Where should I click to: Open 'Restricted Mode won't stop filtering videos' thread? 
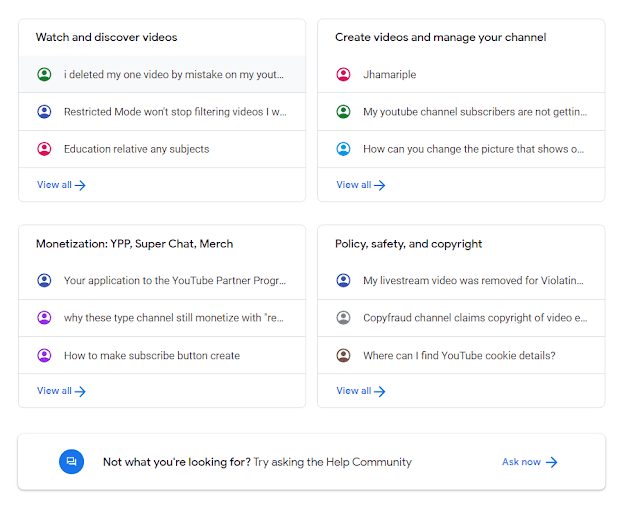pyautogui.click(x=174, y=112)
